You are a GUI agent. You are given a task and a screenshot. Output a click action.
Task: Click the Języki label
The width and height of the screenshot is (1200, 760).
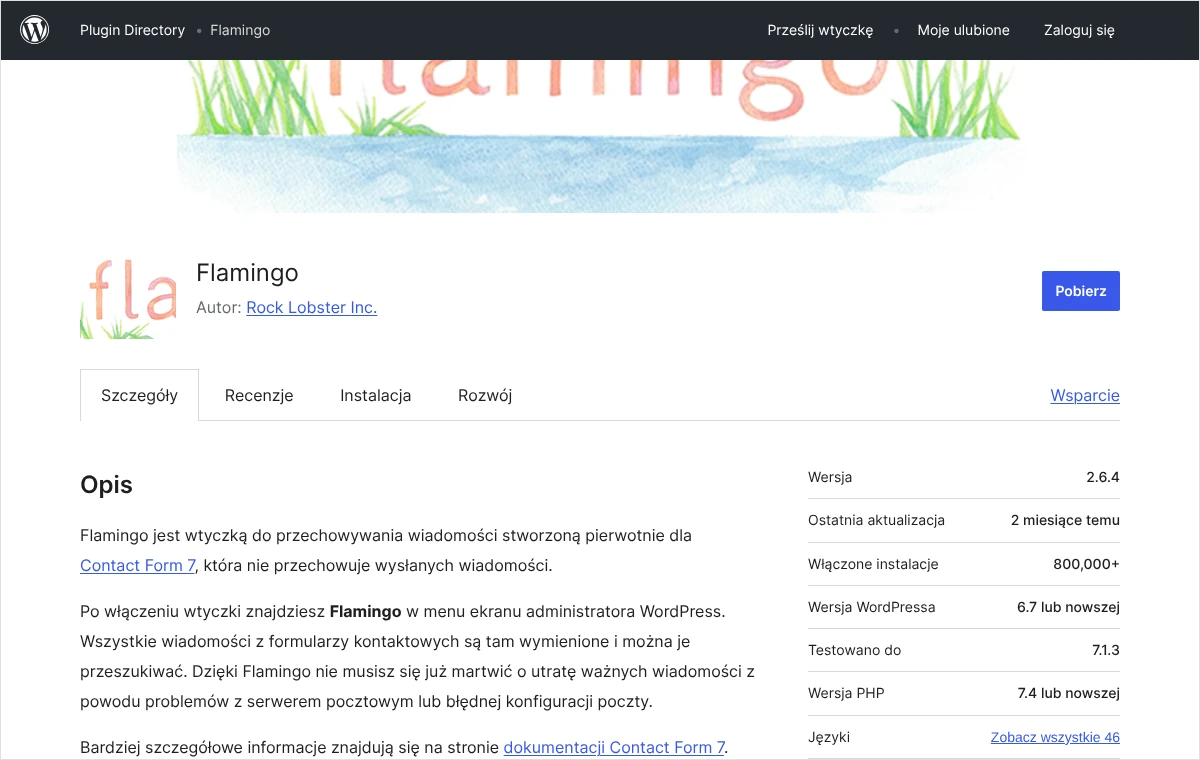coord(829,738)
